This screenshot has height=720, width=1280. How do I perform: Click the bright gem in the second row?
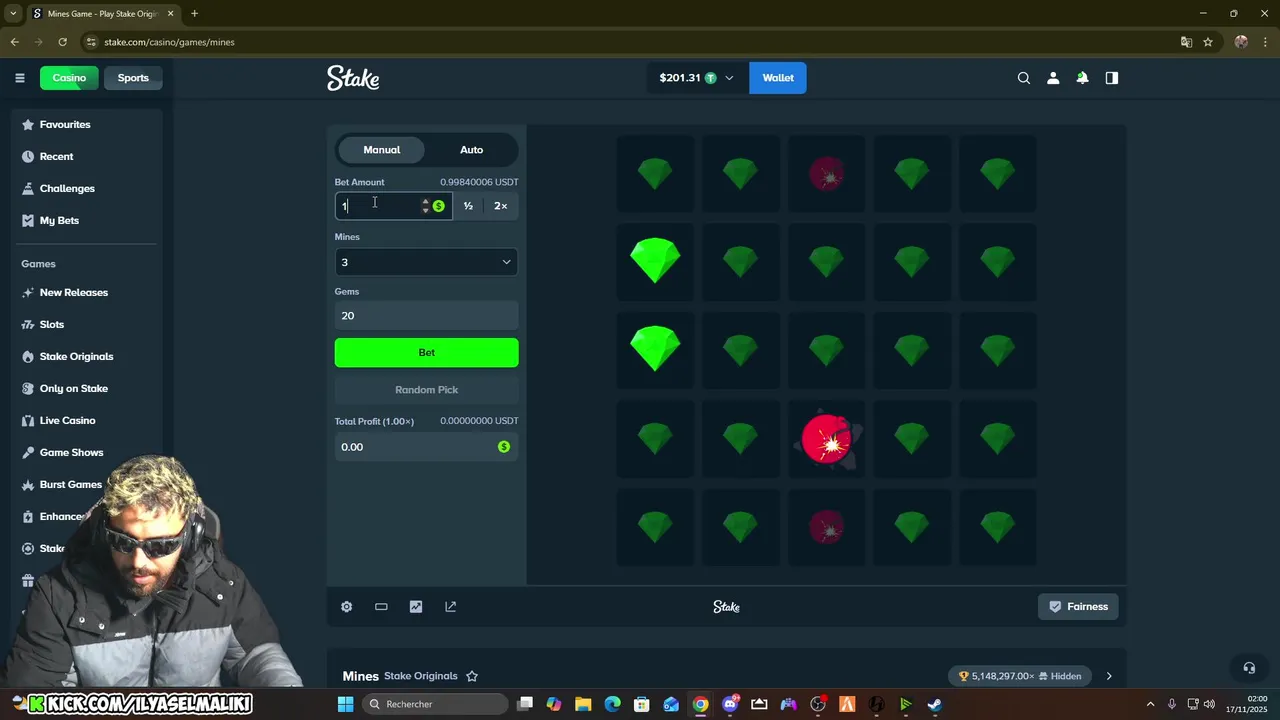click(655, 262)
